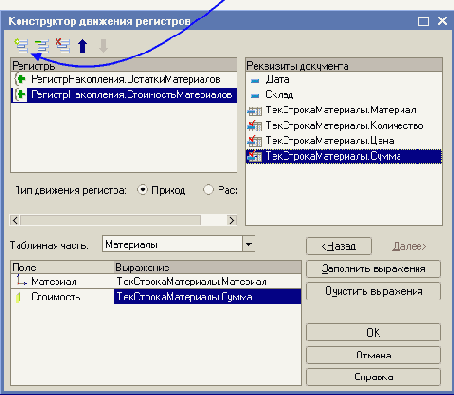Confirm with the OK button
This screenshot has width=454, height=395.
click(373, 332)
